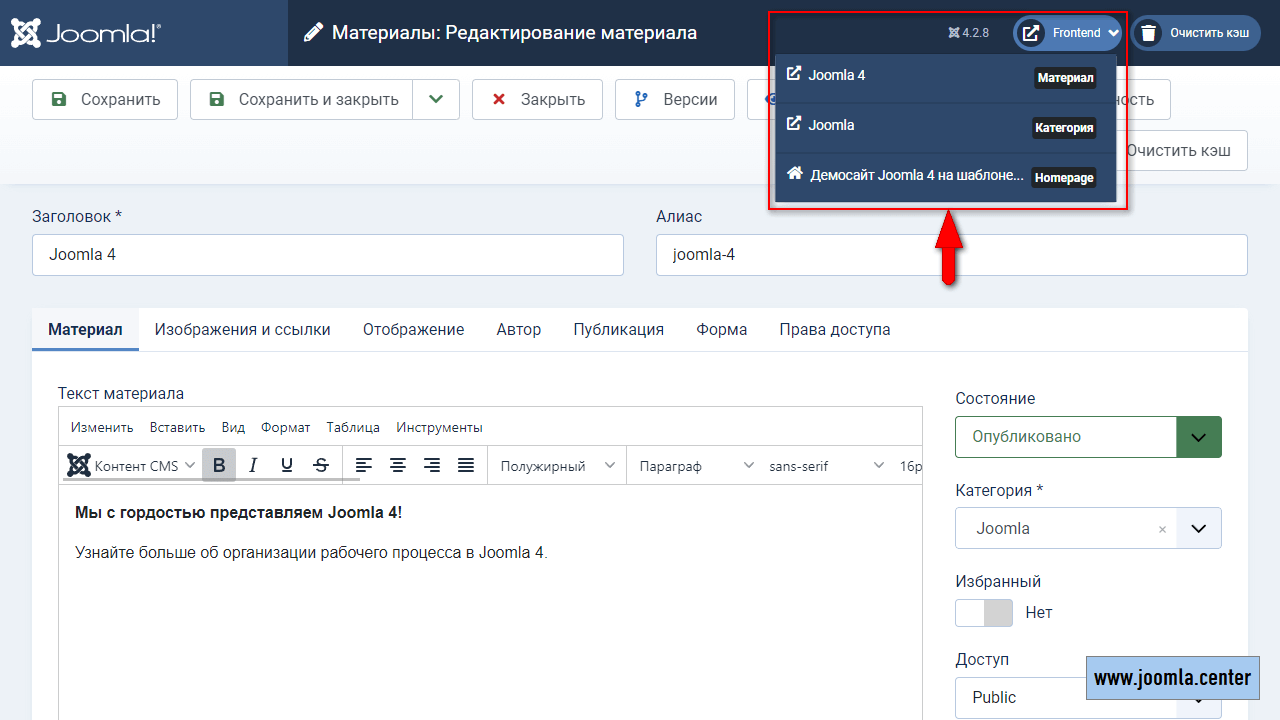This screenshot has width=1280, height=720.
Task: Switch to the Изображения и ссылки tab
Action: coord(242,329)
